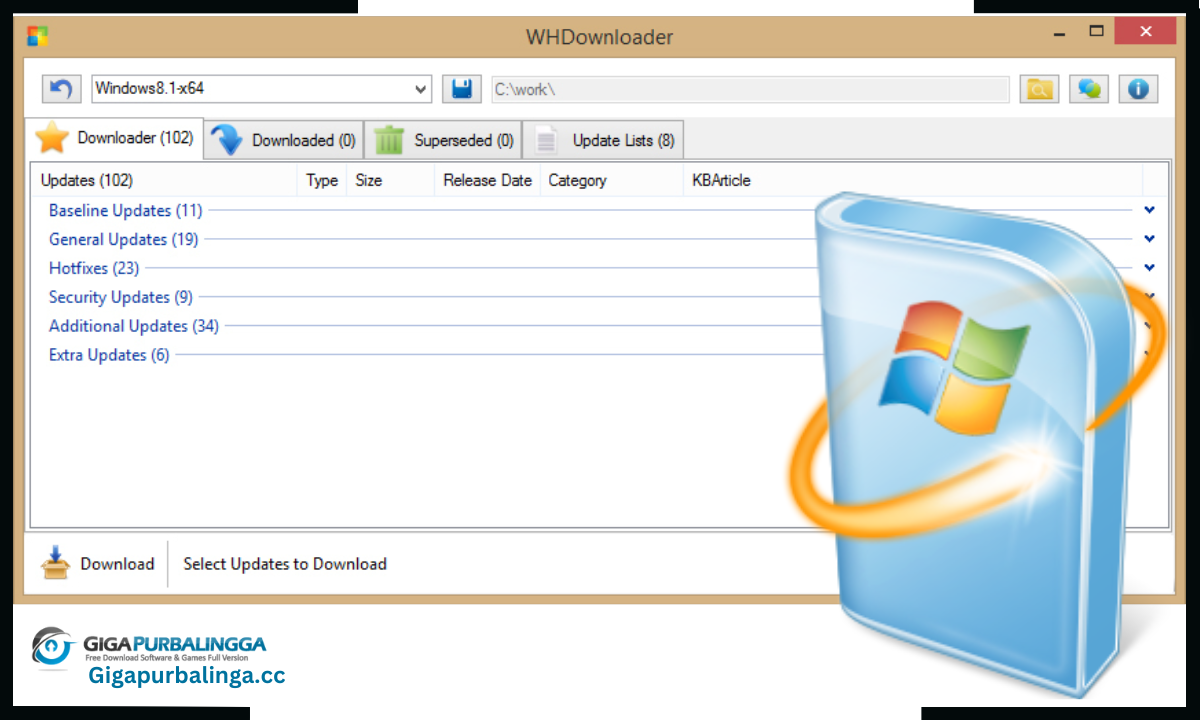Sort by the Release Date column header

click(487, 180)
